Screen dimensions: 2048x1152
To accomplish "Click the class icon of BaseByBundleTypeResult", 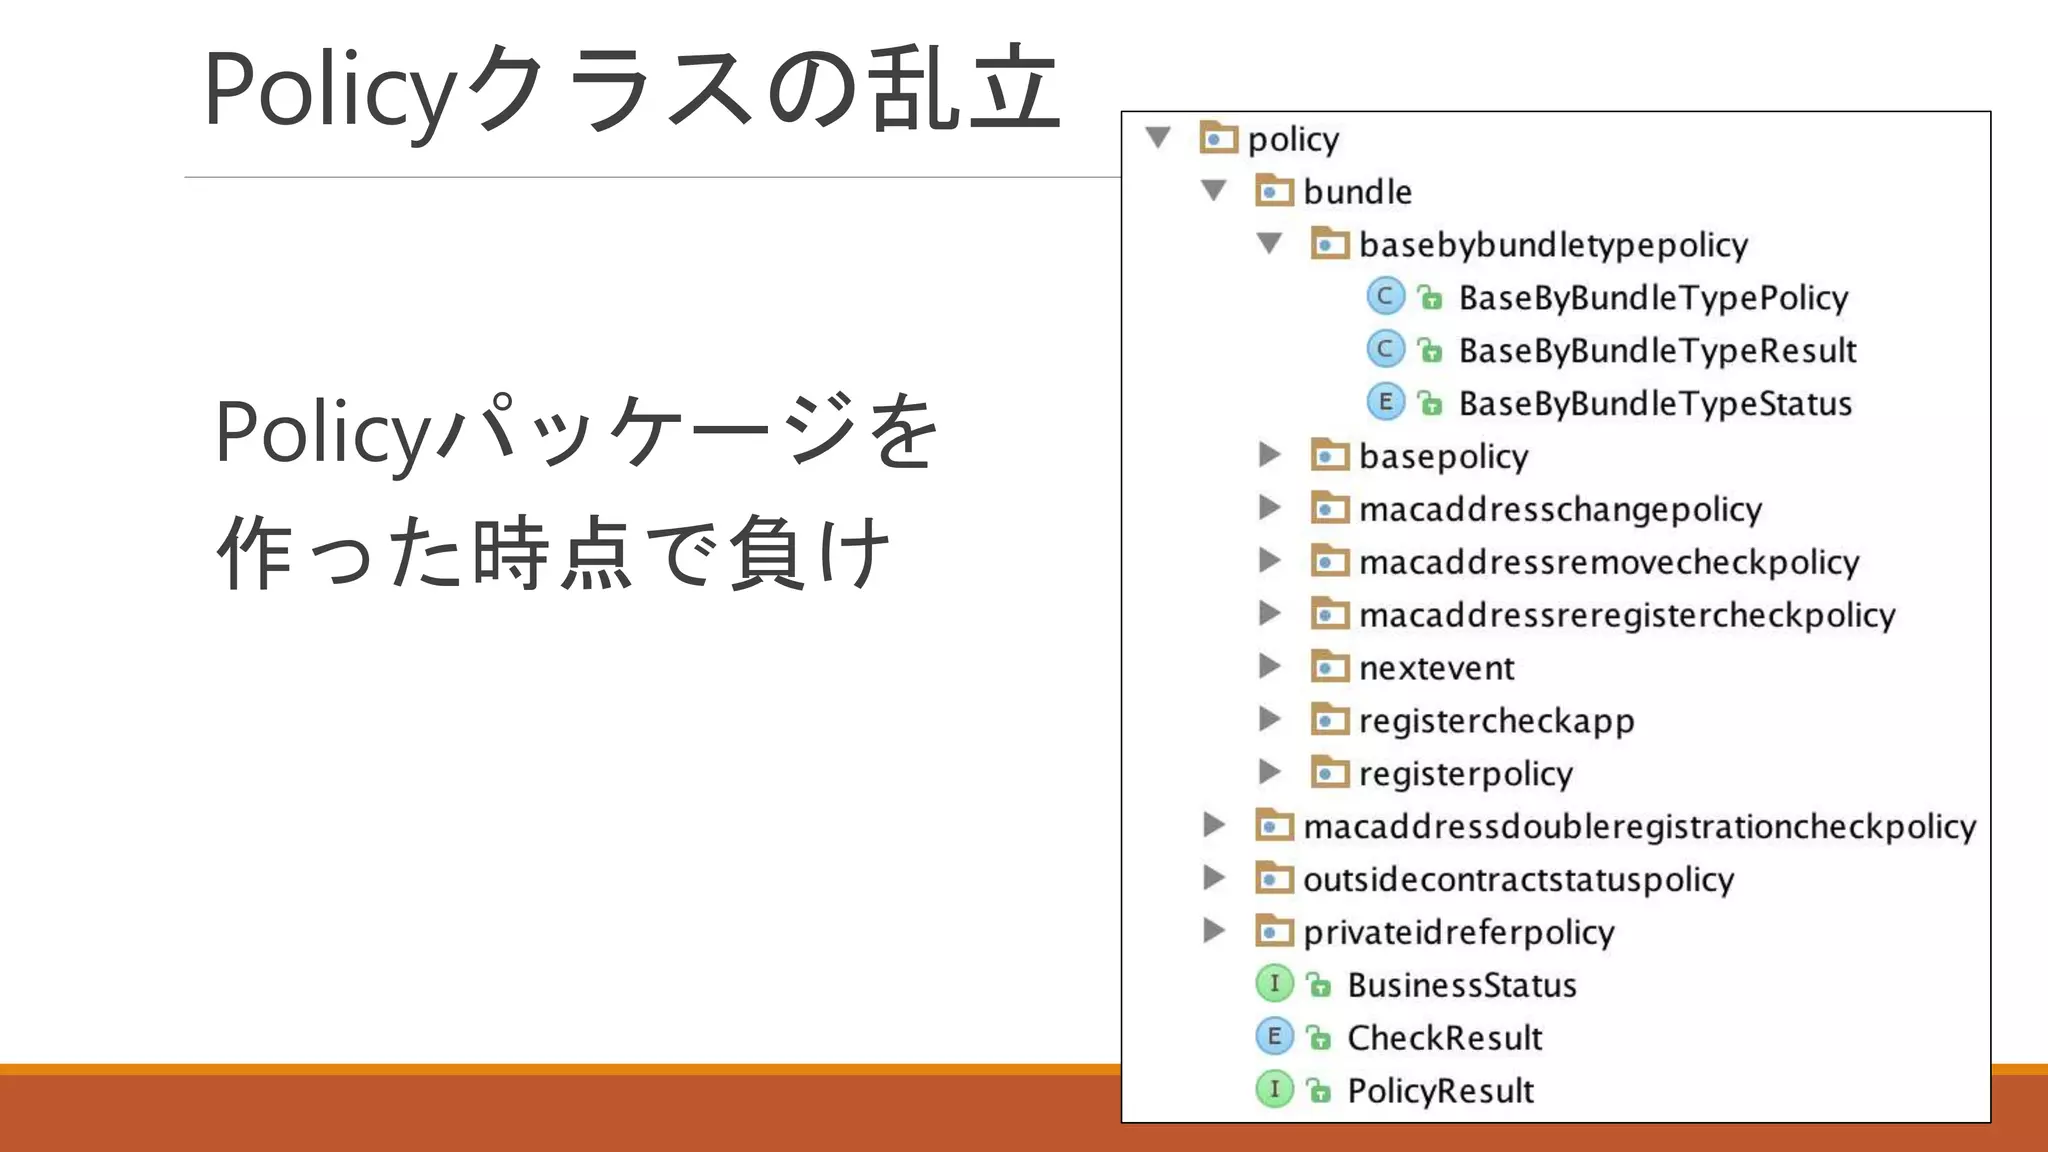I will [1386, 349].
